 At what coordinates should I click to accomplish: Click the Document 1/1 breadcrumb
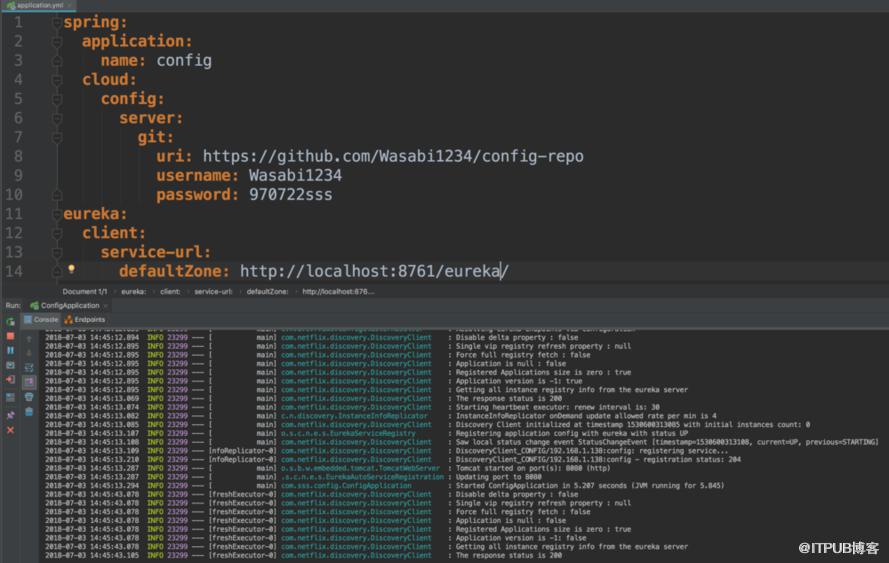(x=84, y=291)
